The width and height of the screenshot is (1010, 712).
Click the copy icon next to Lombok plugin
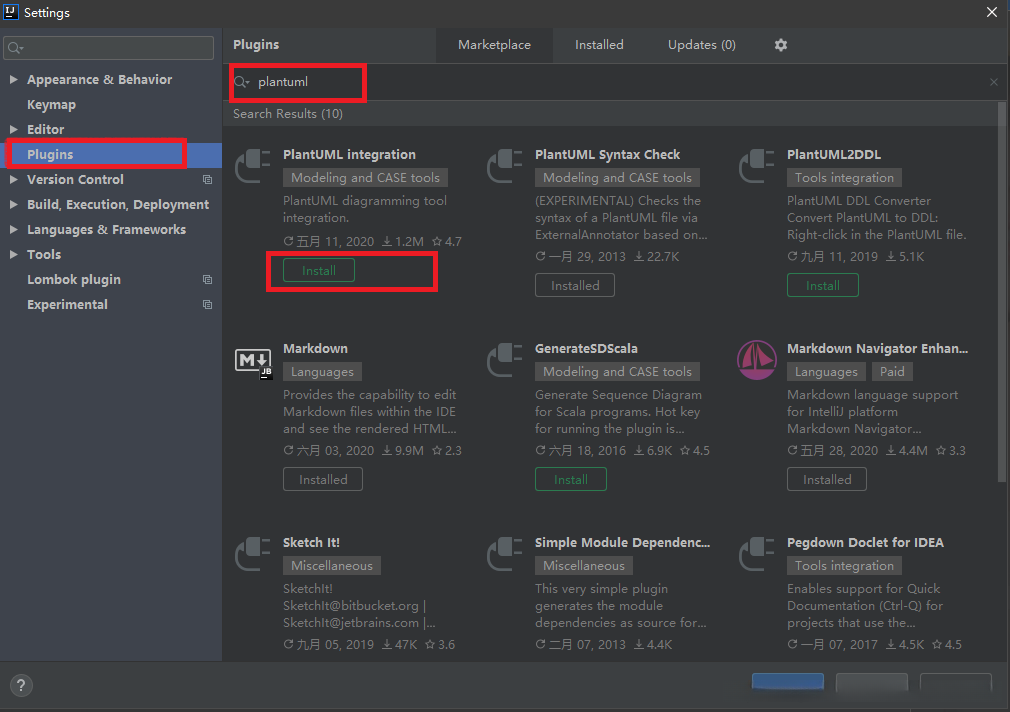pos(207,280)
